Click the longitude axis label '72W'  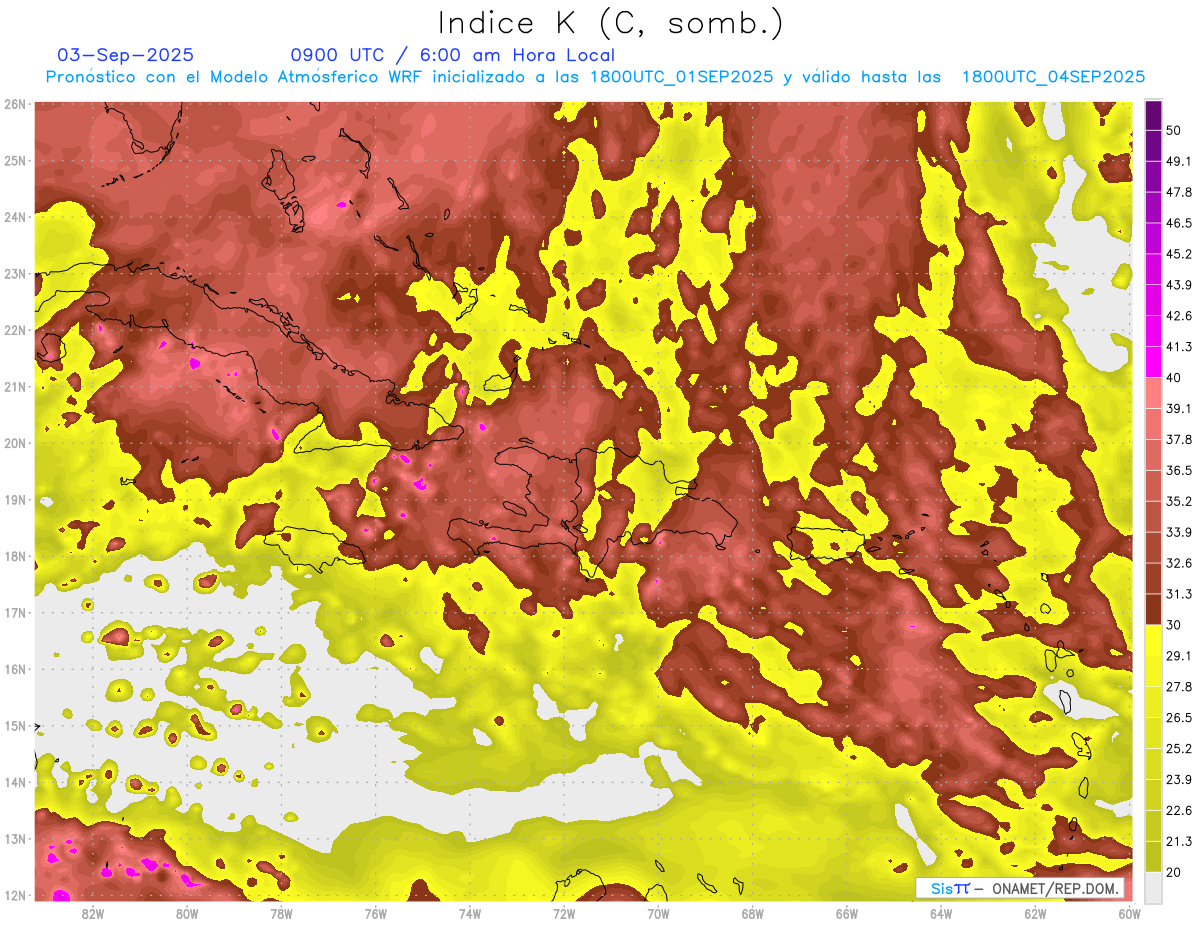pos(564,913)
